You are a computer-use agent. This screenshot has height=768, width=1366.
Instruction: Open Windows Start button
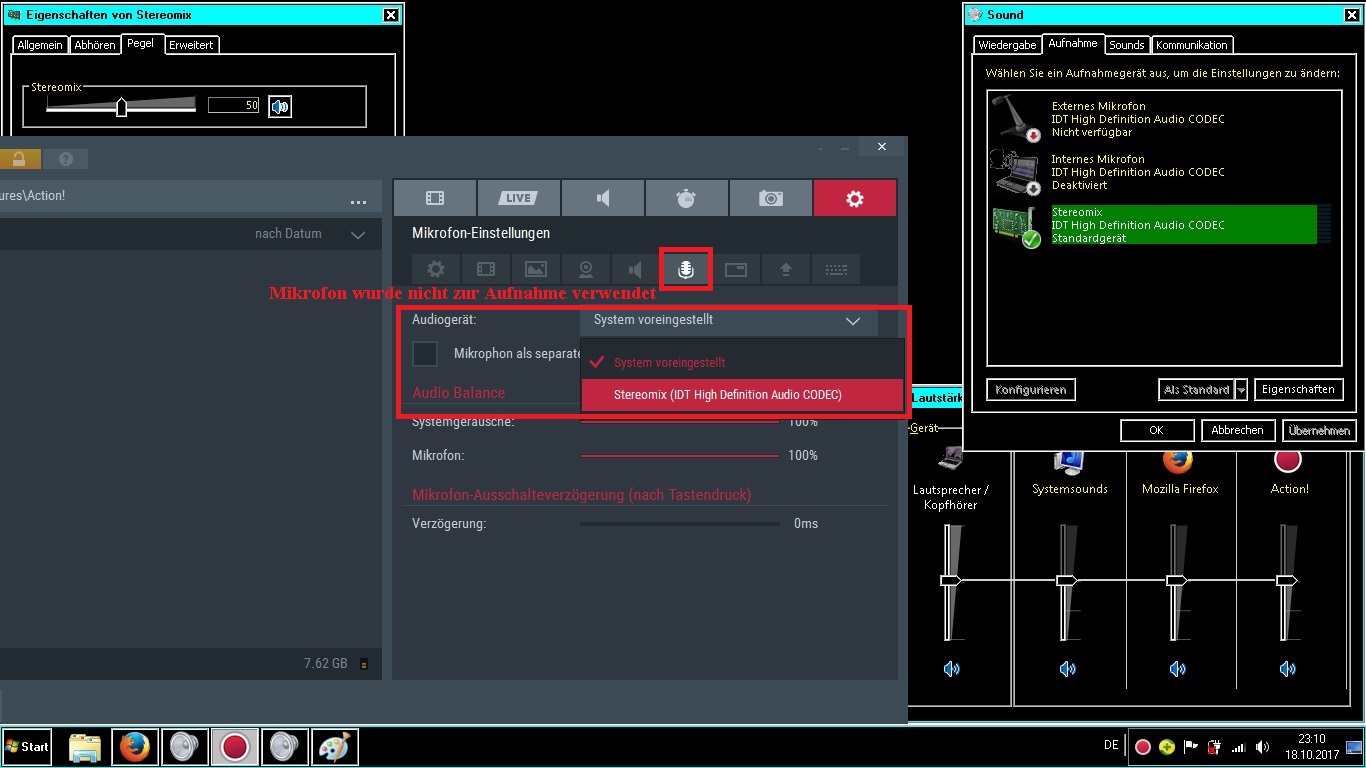point(27,747)
